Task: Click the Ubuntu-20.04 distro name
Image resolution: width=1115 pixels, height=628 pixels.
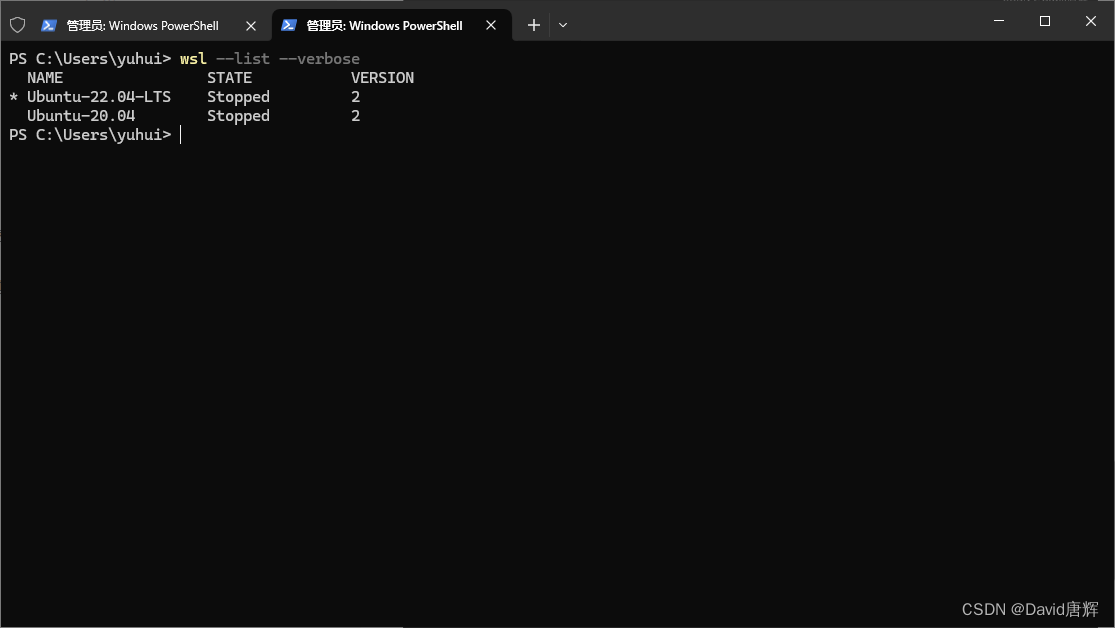Action: [x=81, y=116]
